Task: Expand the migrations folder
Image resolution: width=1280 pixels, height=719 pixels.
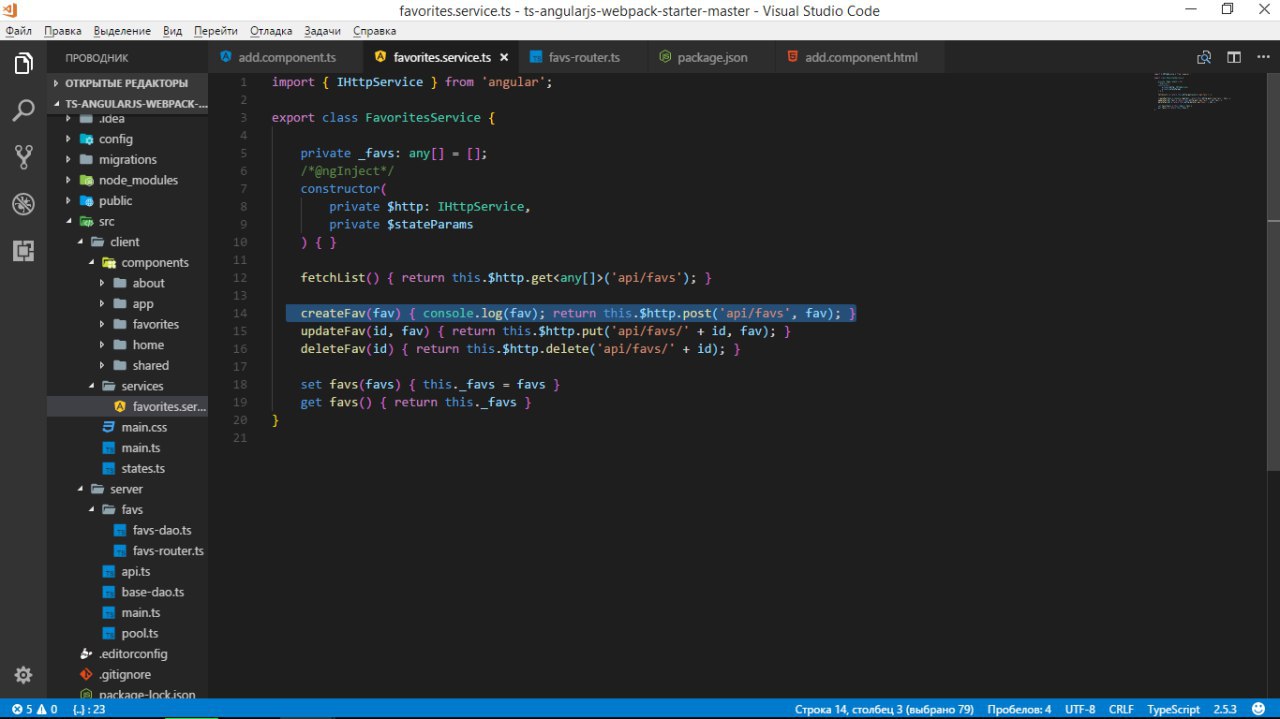Action: pos(128,159)
